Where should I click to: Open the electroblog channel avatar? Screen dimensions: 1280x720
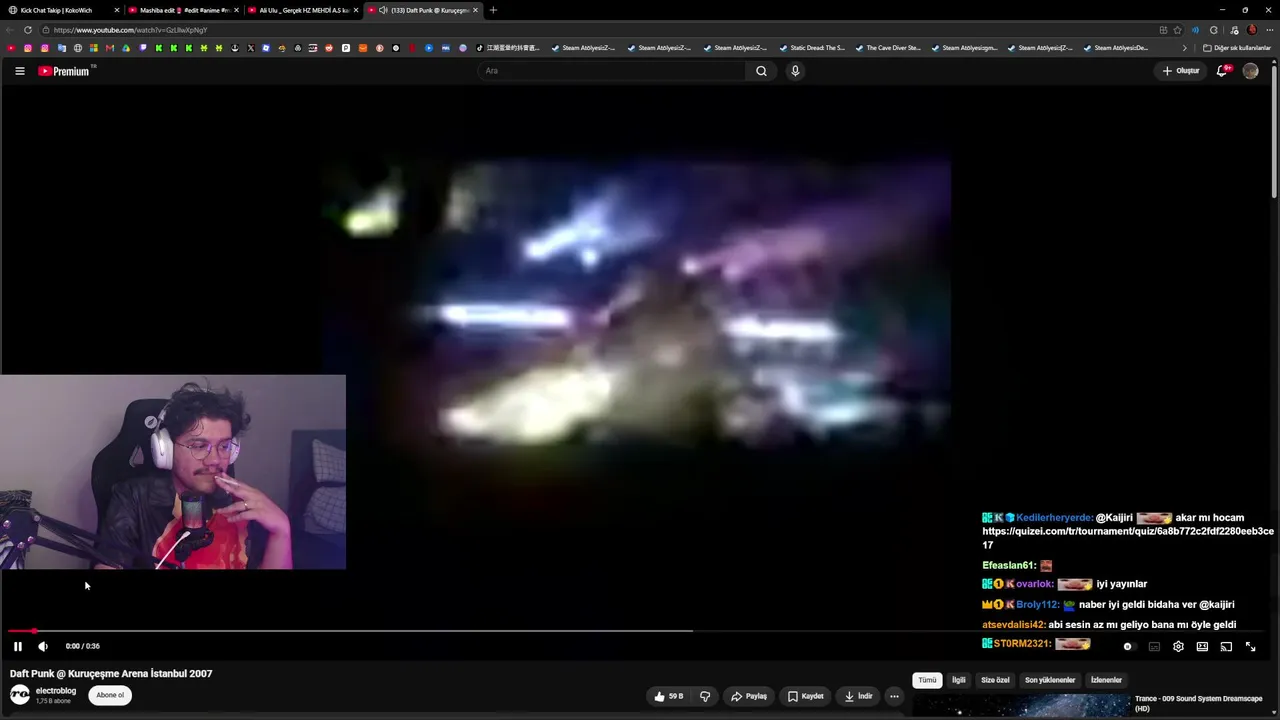pyautogui.click(x=20, y=695)
